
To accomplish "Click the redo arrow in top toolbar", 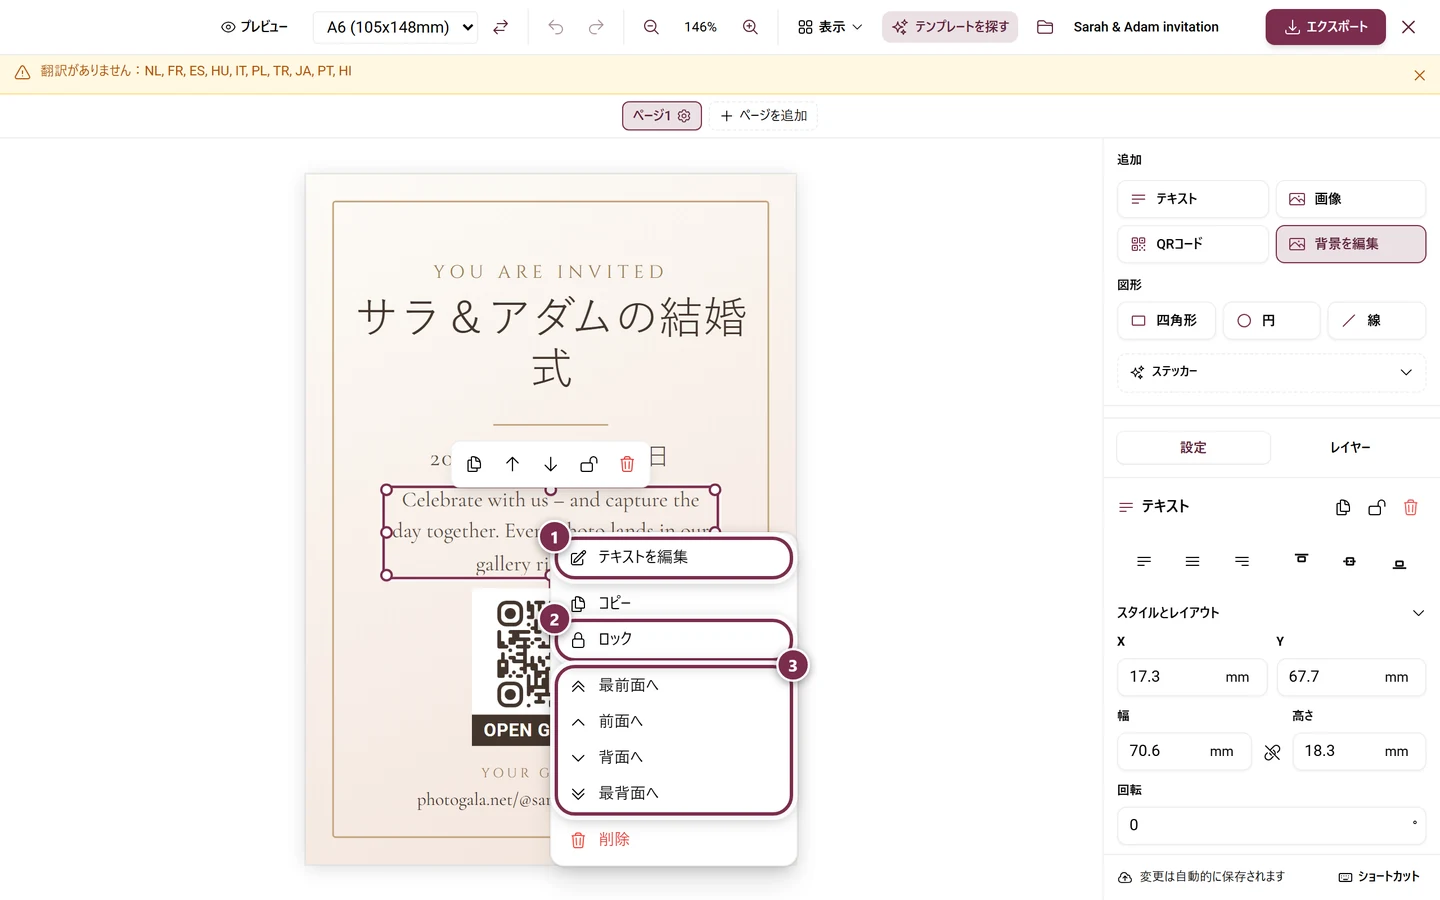I will (596, 27).
